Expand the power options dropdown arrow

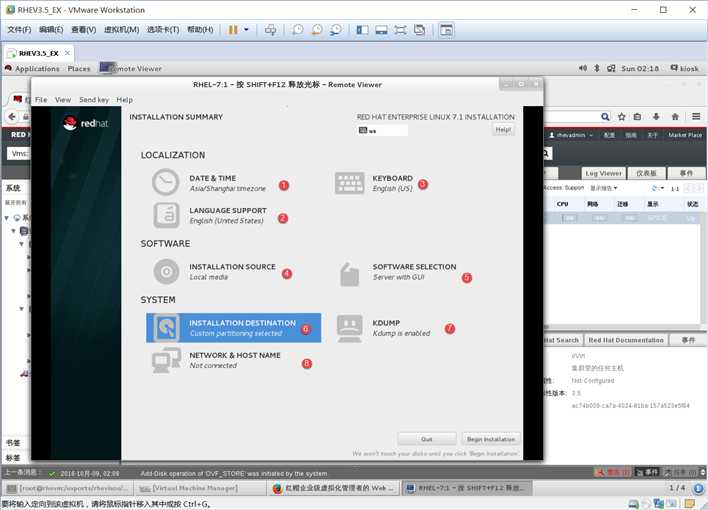coord(247,30)
